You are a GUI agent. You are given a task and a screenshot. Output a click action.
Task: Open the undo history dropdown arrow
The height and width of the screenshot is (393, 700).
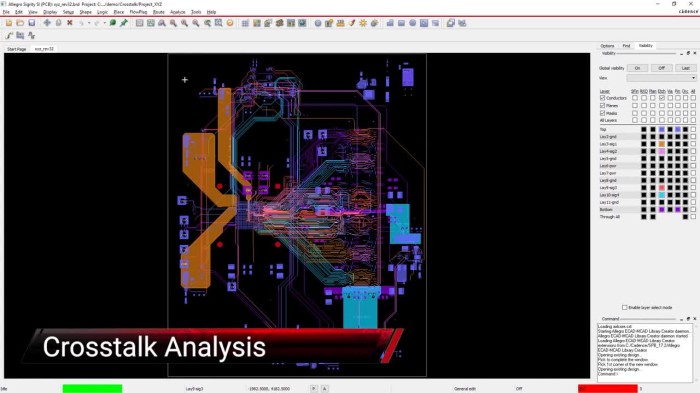pyautogui.click(x=89, y=23)
